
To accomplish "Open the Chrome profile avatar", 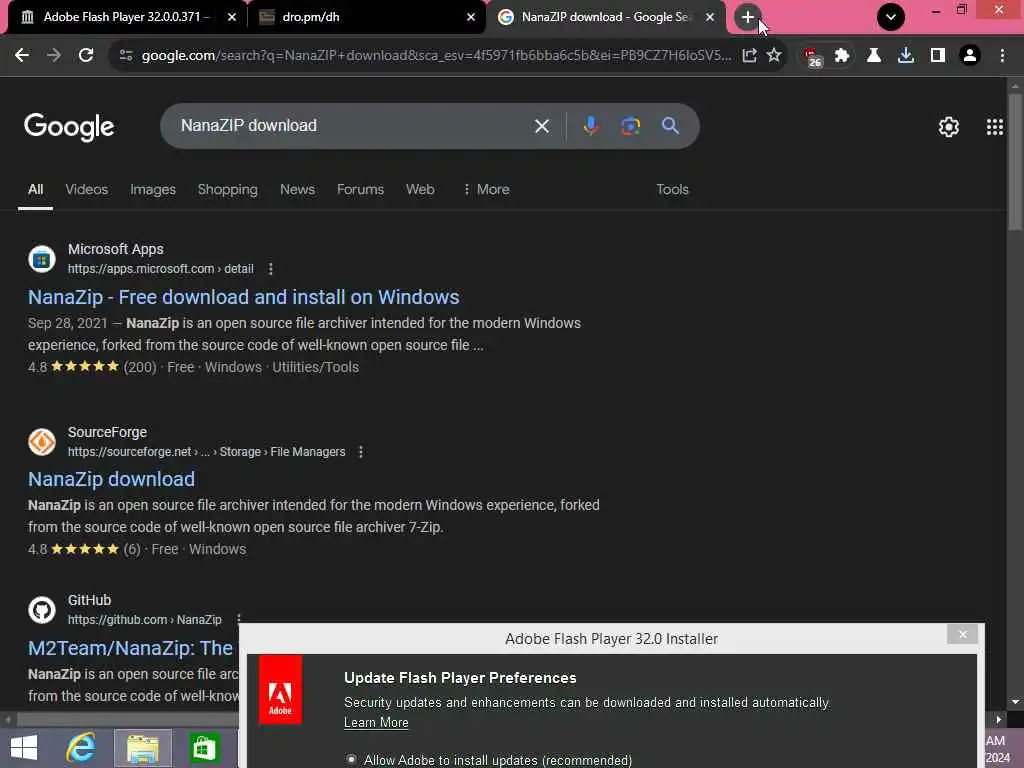I will coord(970,56).
